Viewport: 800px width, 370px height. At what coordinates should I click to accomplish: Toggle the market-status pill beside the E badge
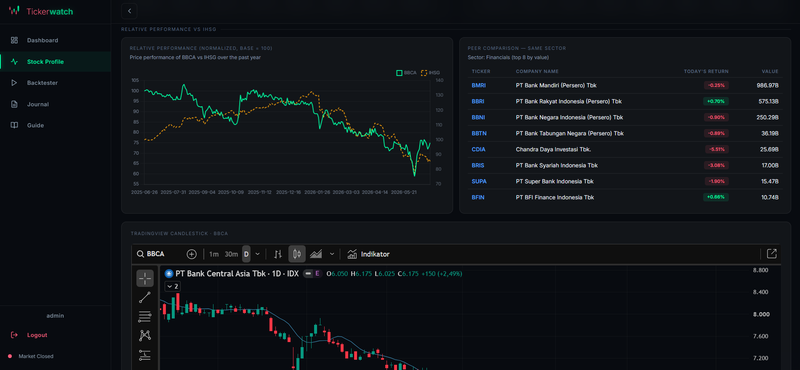[308, 274]
